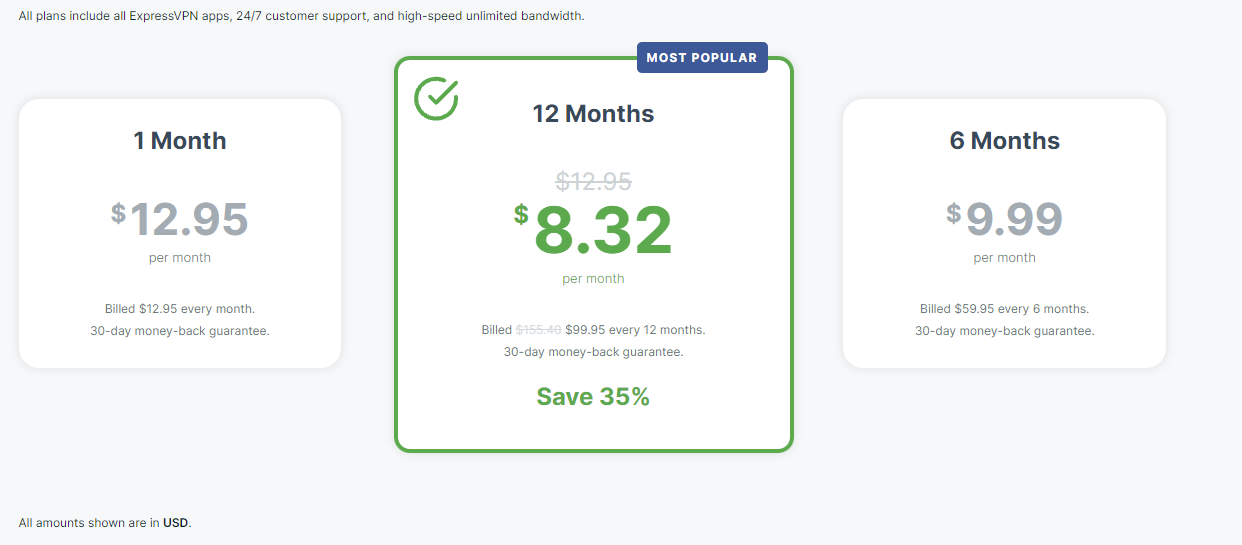This screenshot has height=545, width=1242.
Task: Click the '1 Month' heading
Action: pos(180,141)
